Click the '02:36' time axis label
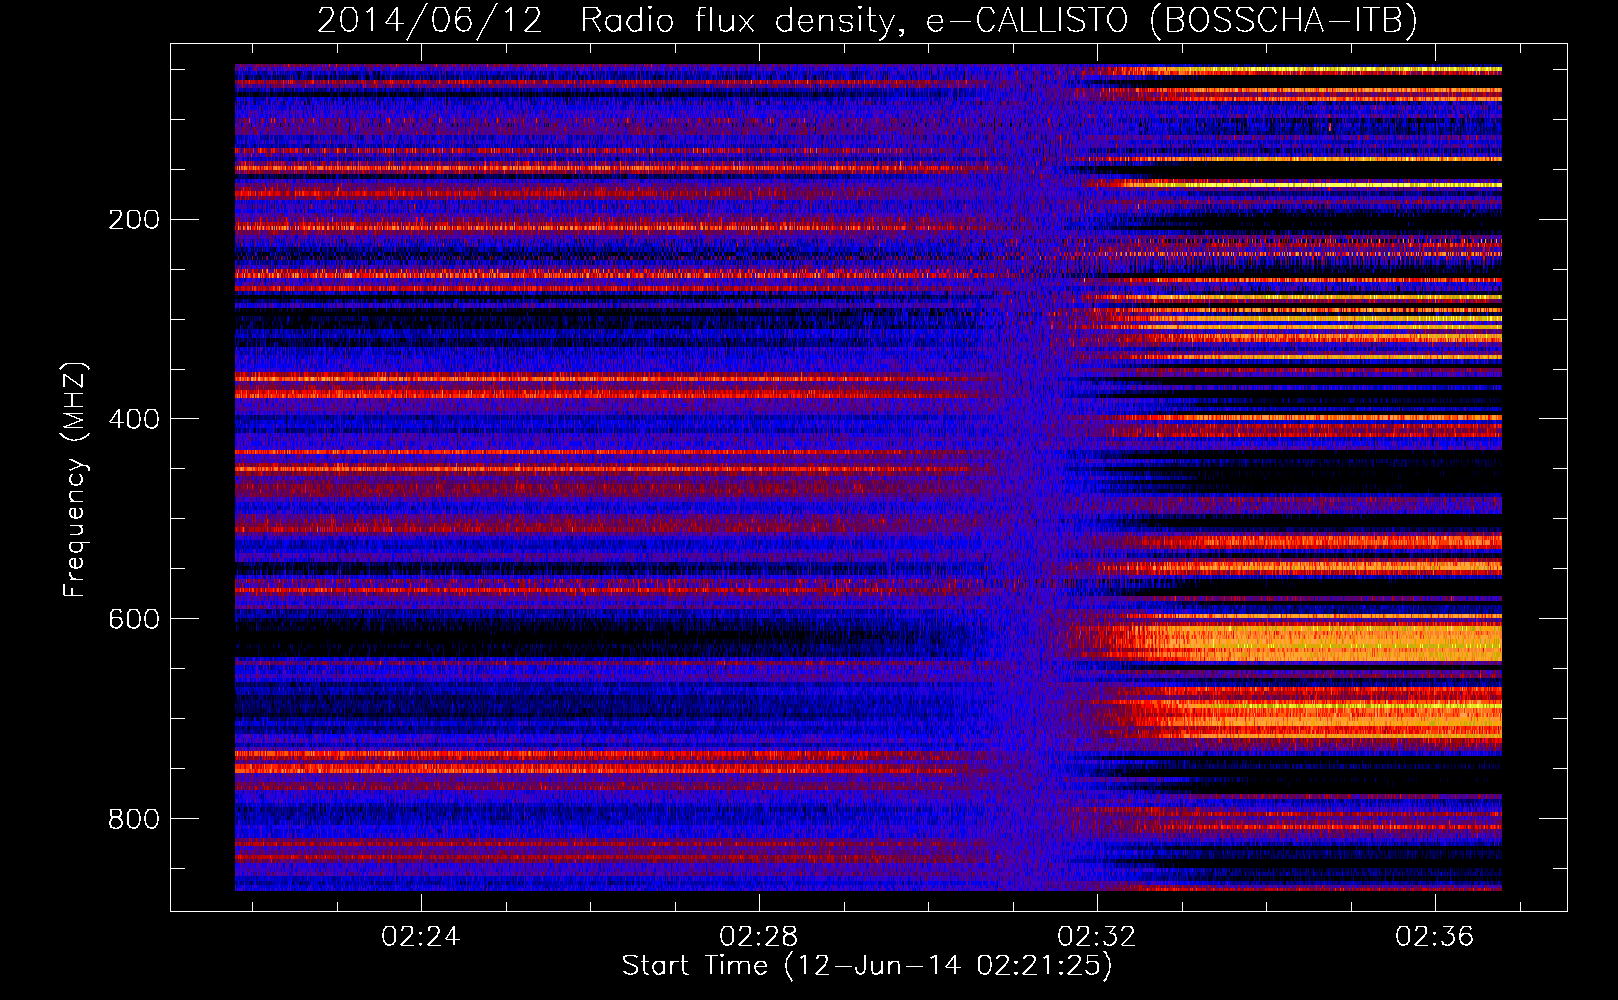 (1435, 937)
